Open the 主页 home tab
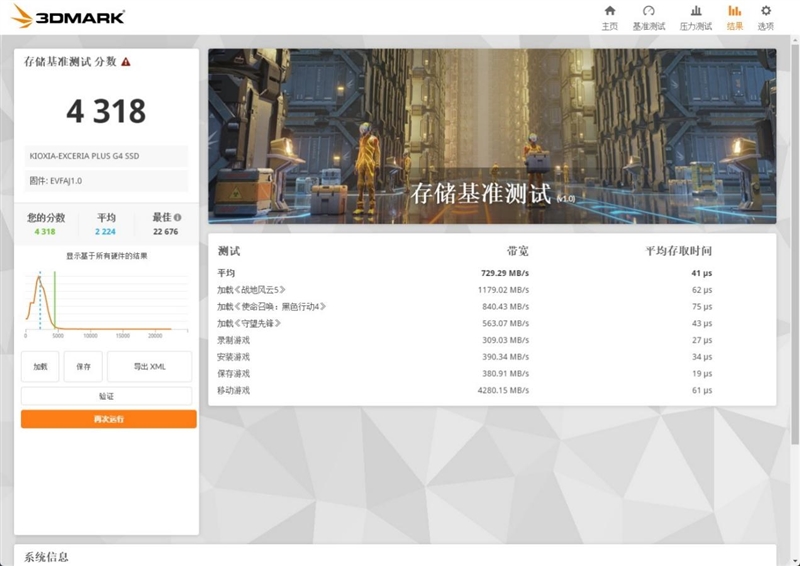 tap(610, 18)
